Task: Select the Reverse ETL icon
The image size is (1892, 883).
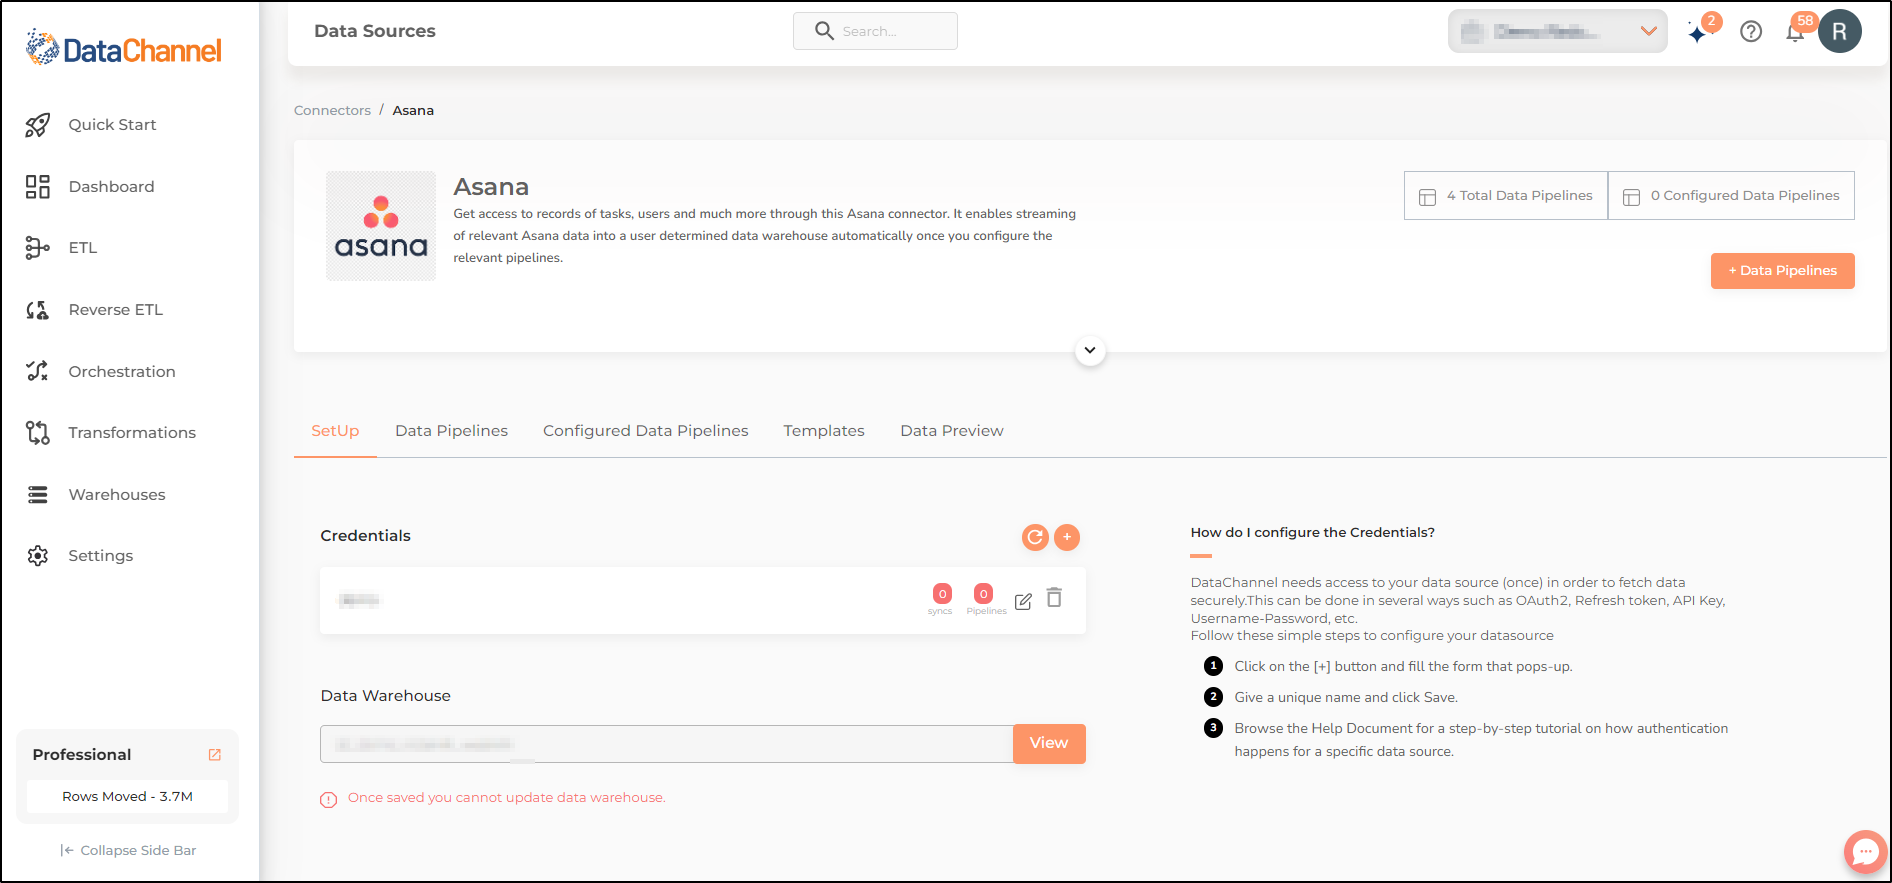Action: (x=38, y=310)
